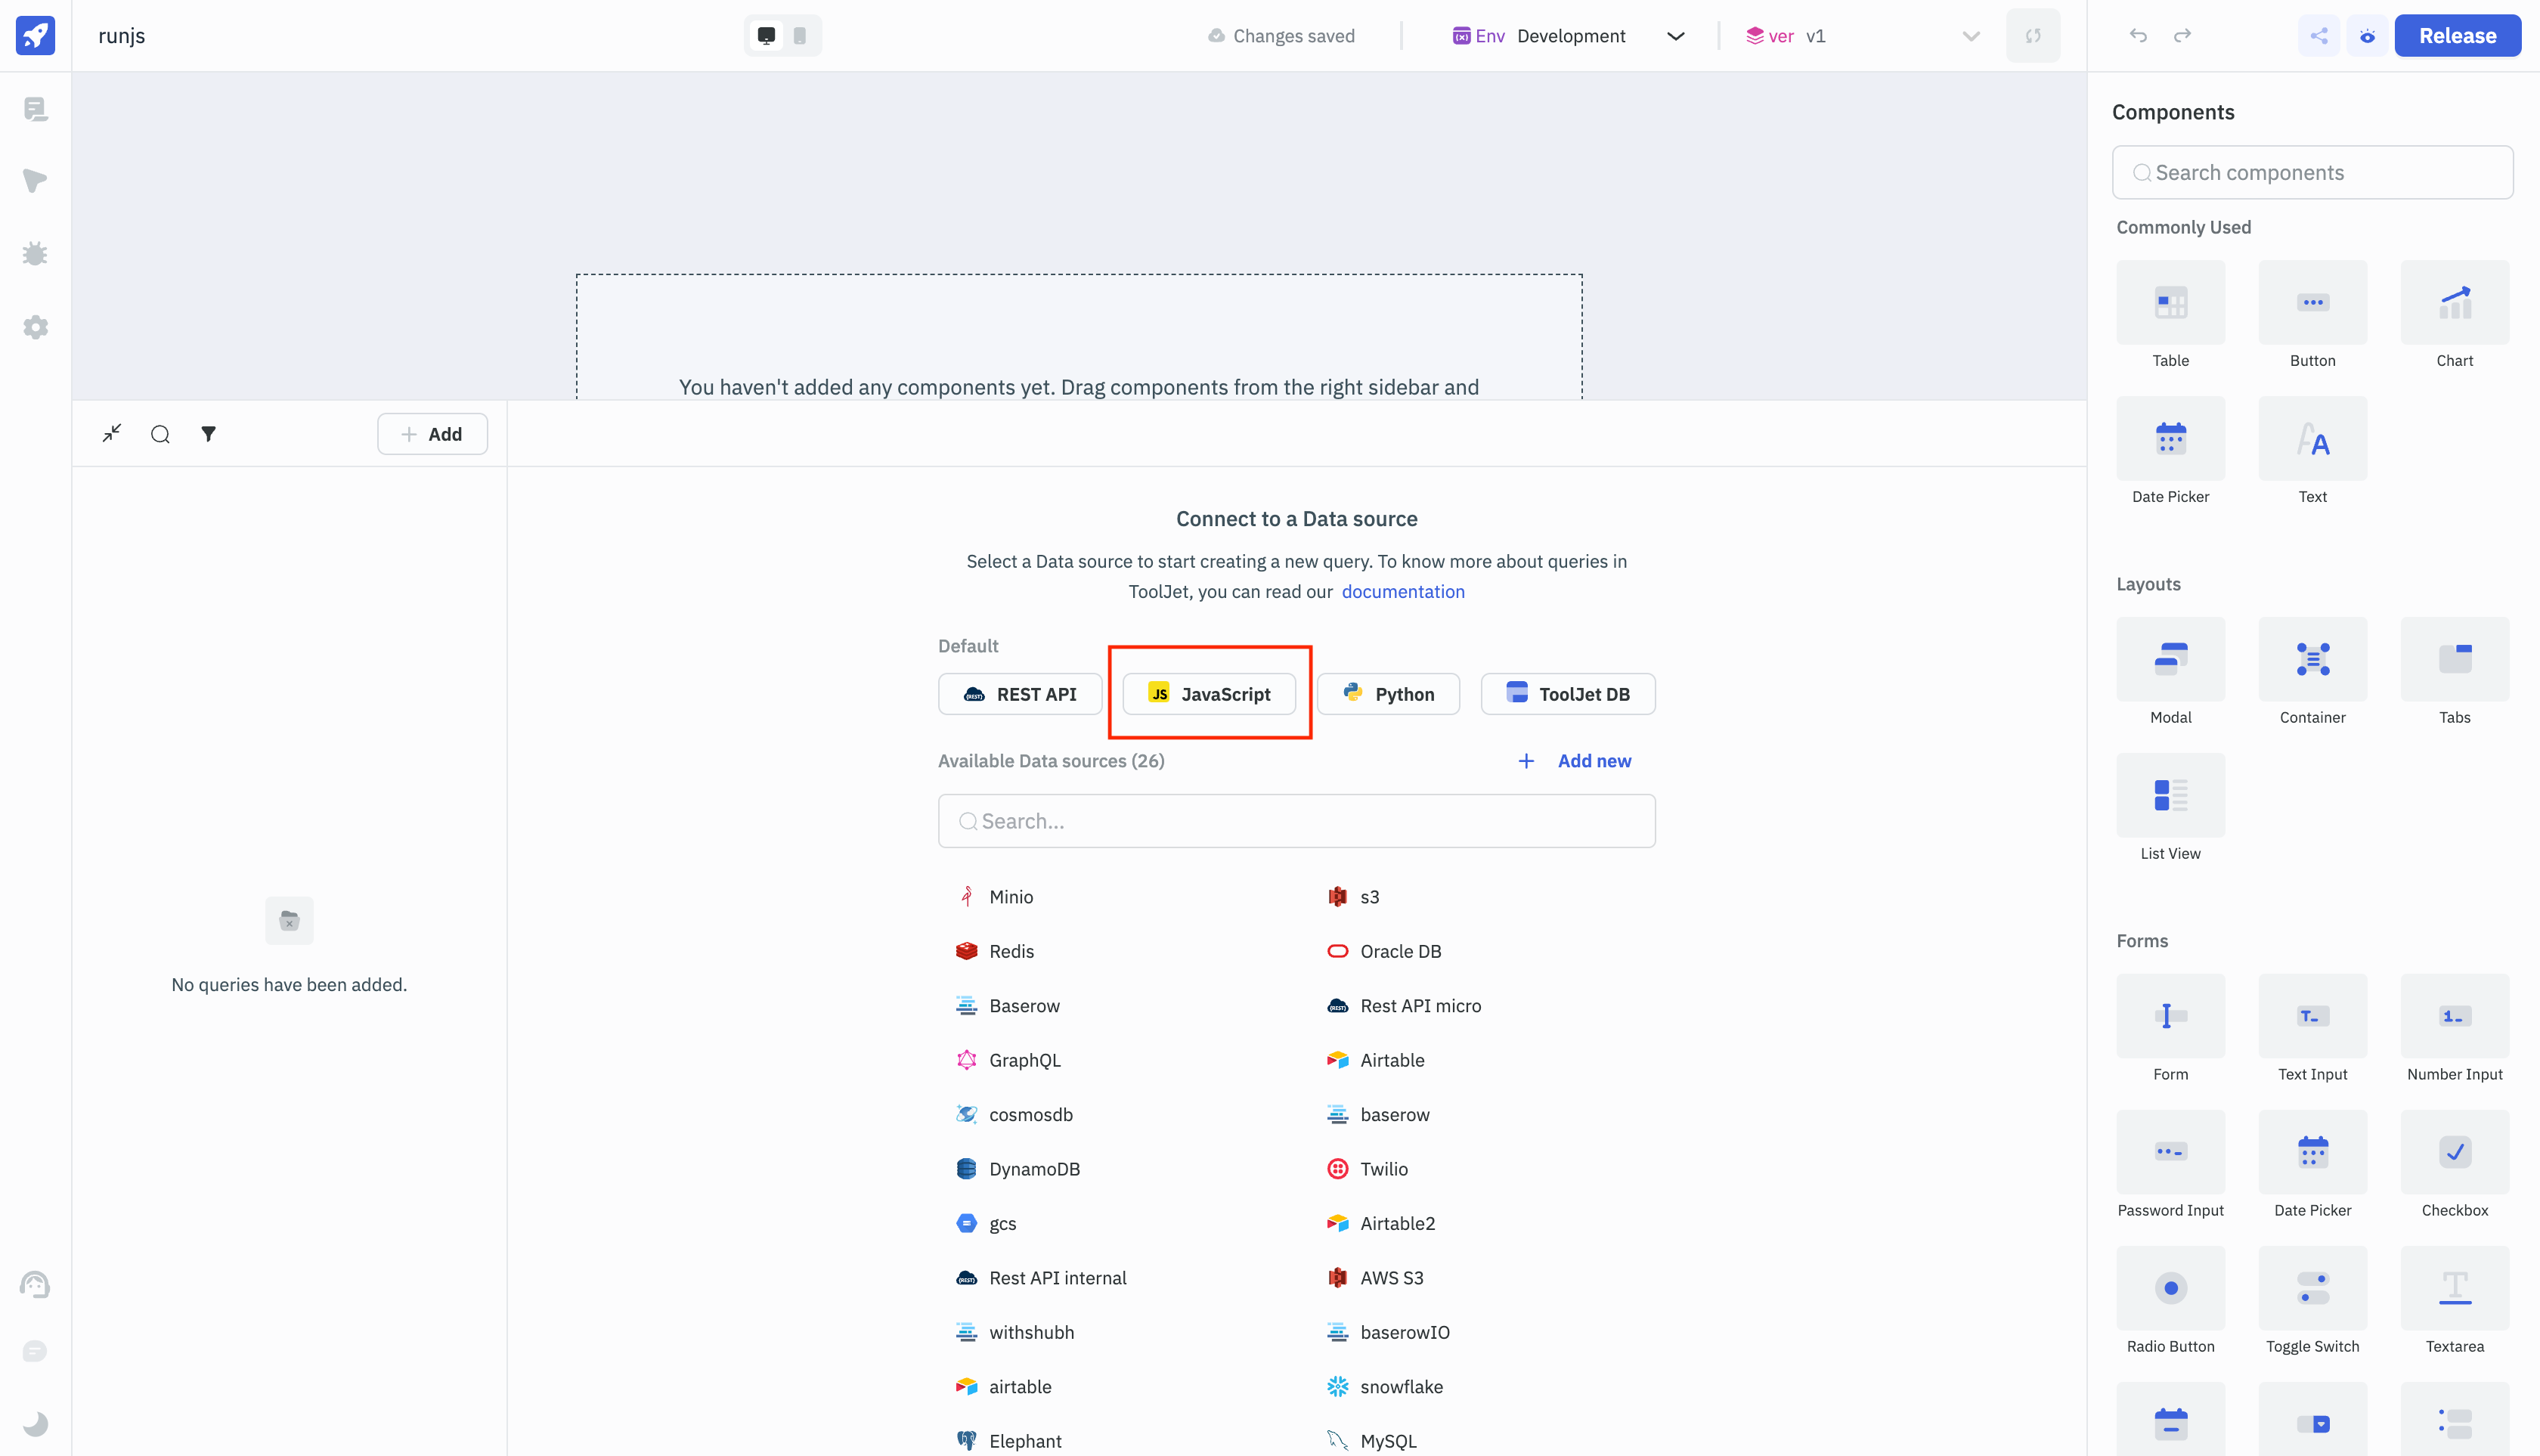
Task: Click the undo arrow in the top bar
Action: click(x=2138, y=36)
